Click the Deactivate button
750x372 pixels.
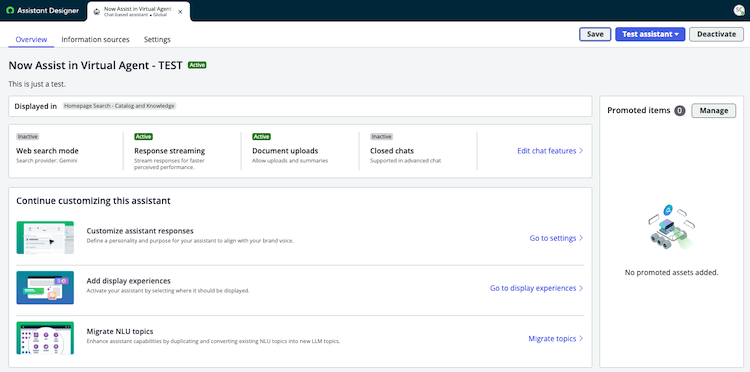pyautogui.click(x=716, y=34)
